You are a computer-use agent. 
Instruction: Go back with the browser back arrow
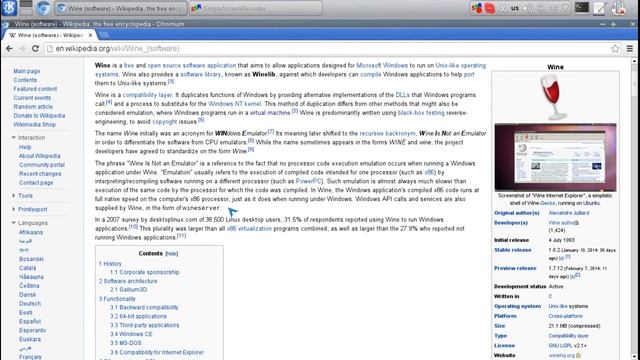pyautogui.click(x=9, y=49)
